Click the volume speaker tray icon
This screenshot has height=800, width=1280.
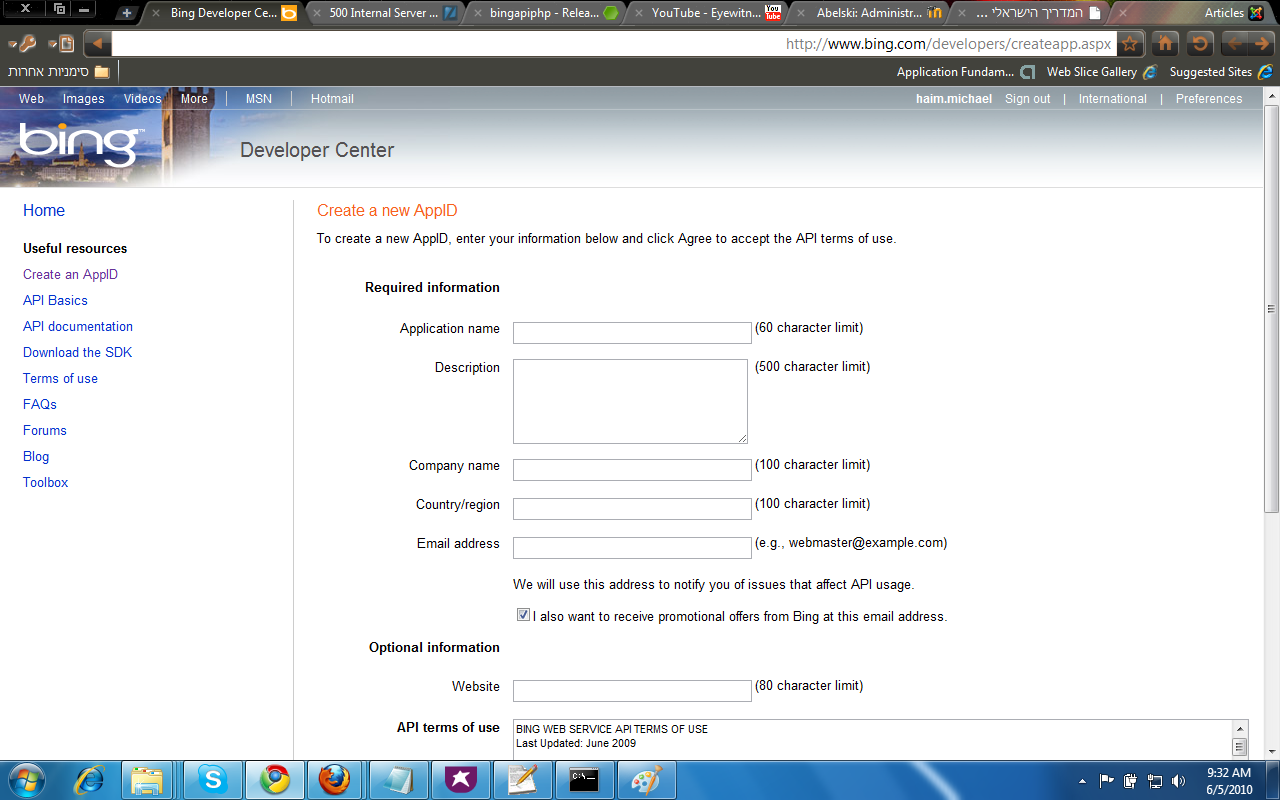pos(1179,781)
